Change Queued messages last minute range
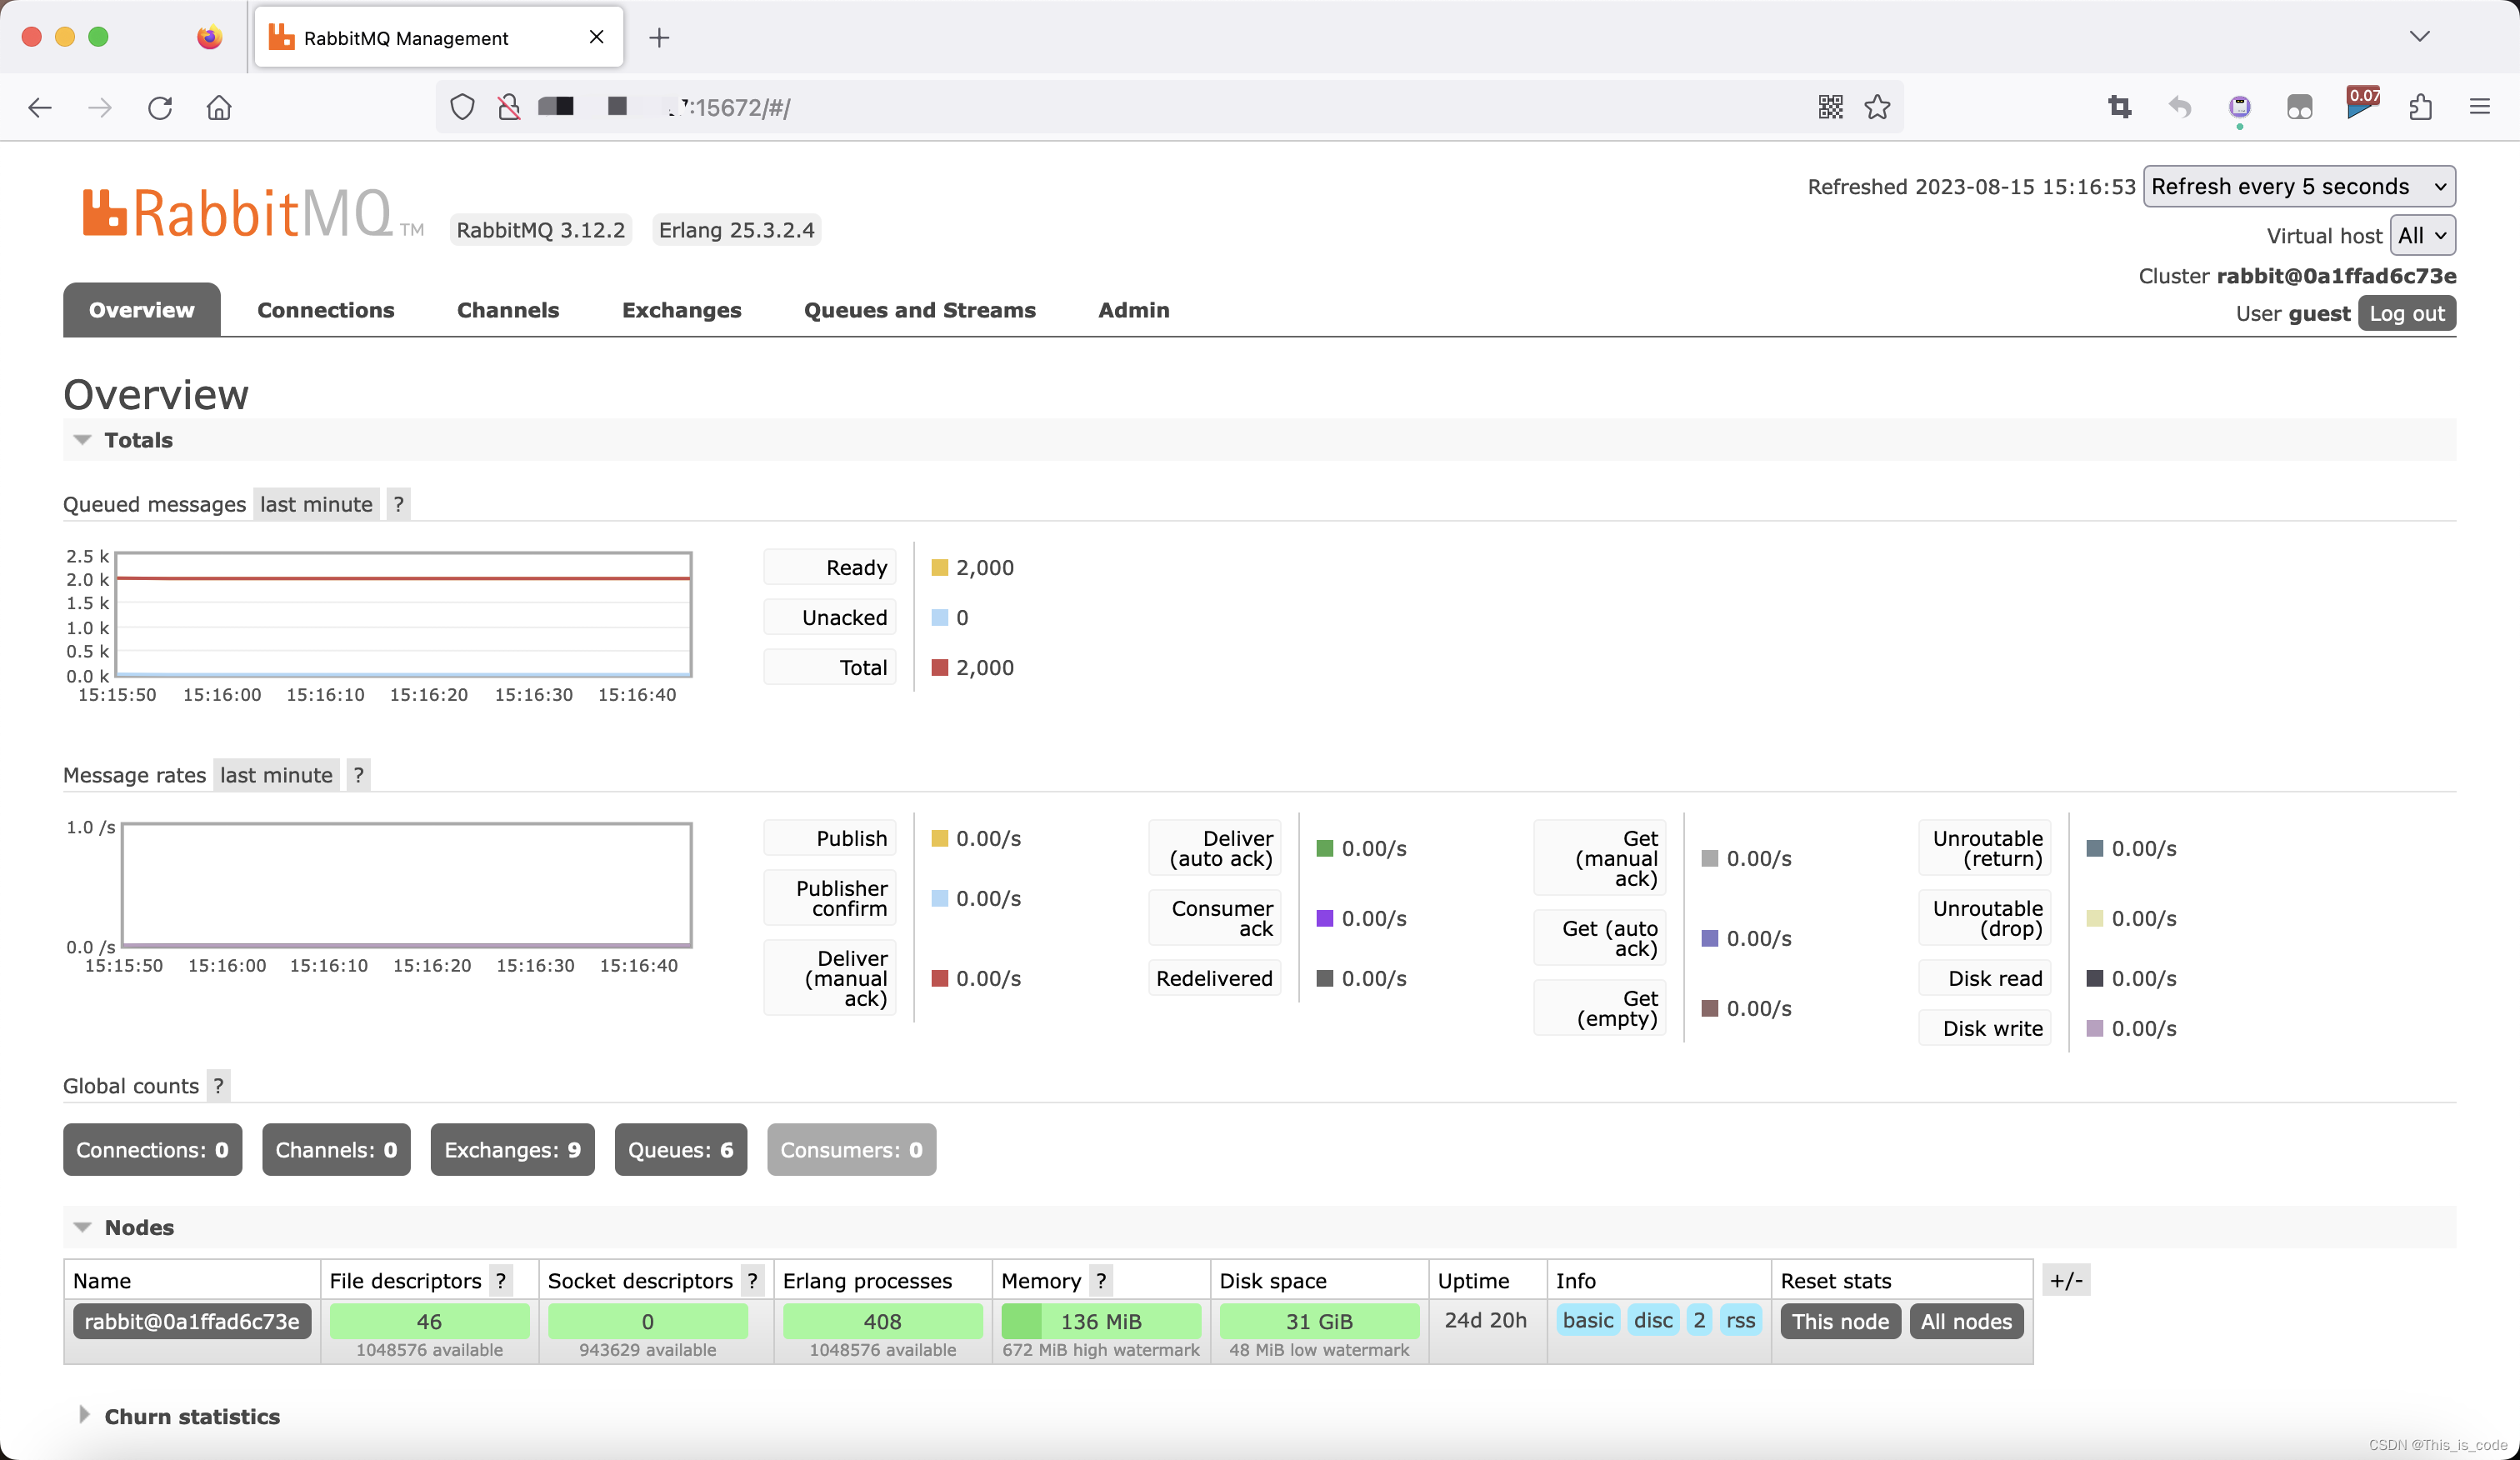 316,504
